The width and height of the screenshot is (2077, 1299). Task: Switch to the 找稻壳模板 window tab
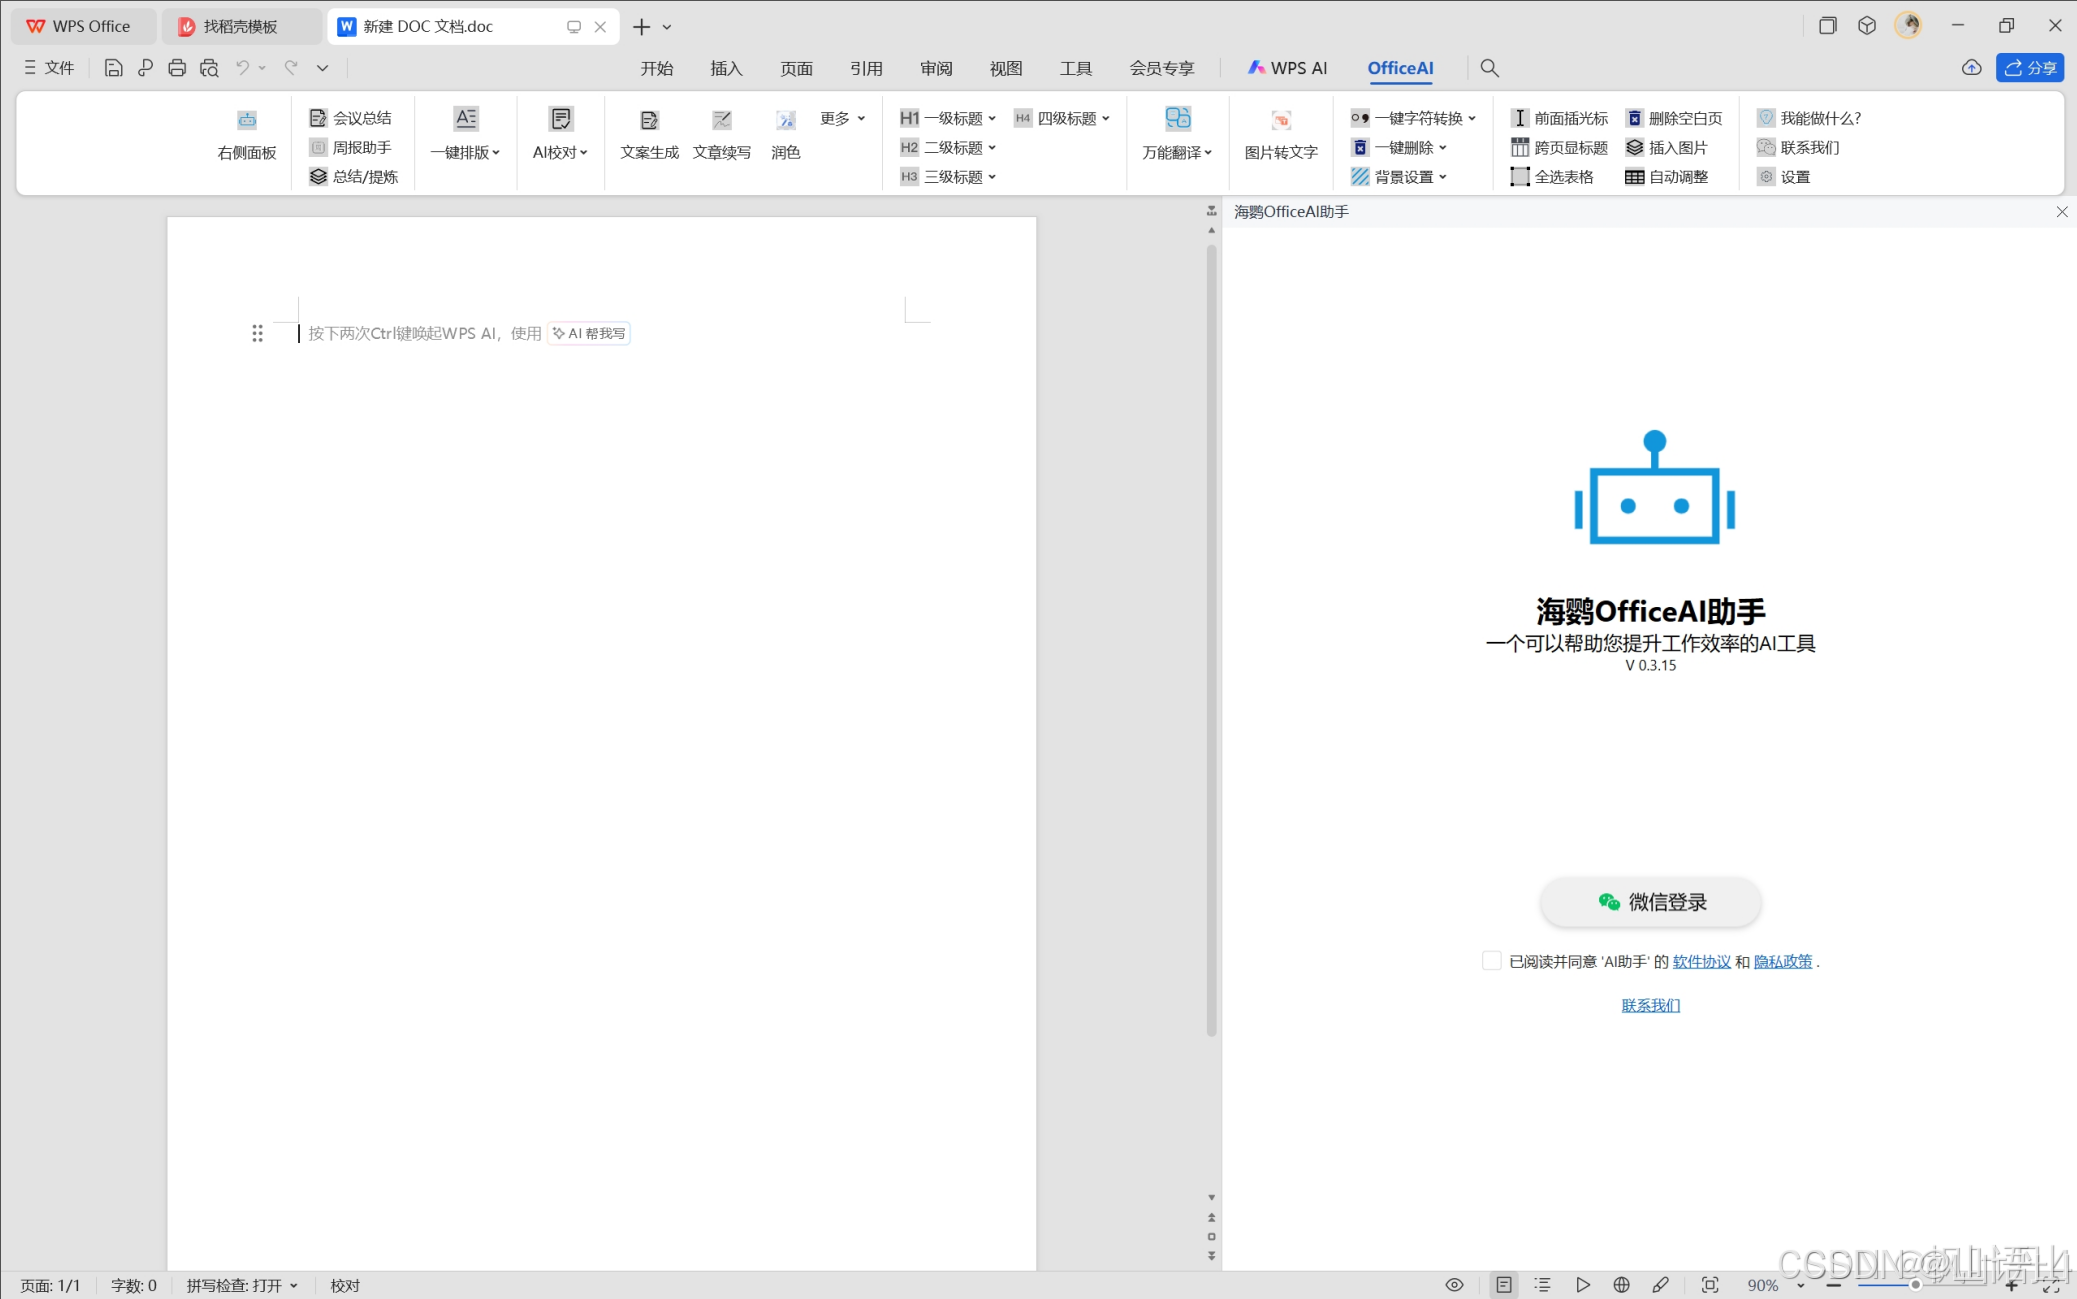click(240, 26)
